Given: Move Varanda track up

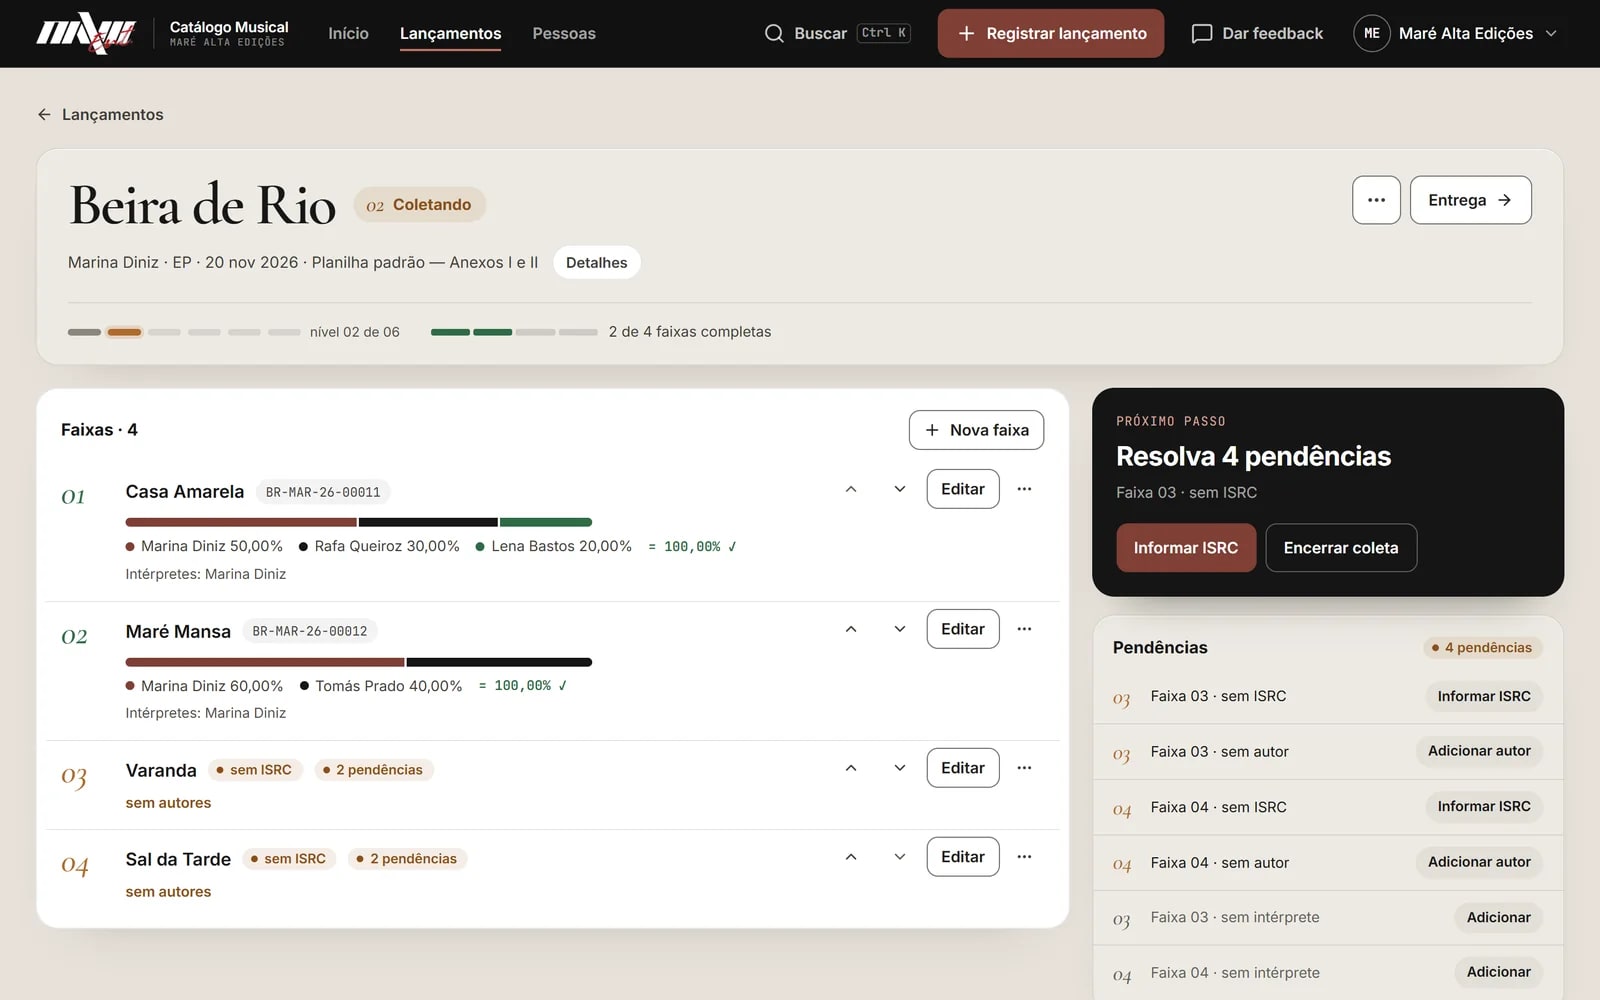Looking at the screenshot, I should 851,768.
